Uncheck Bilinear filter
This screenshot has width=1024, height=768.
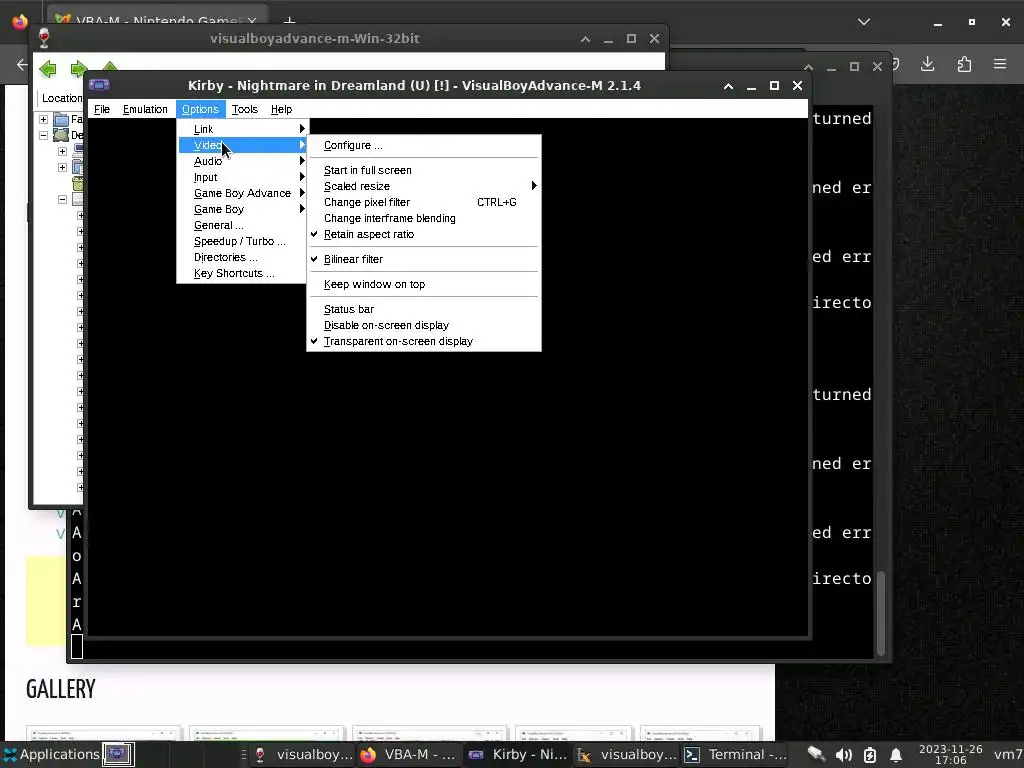click(x=424, y=259)
